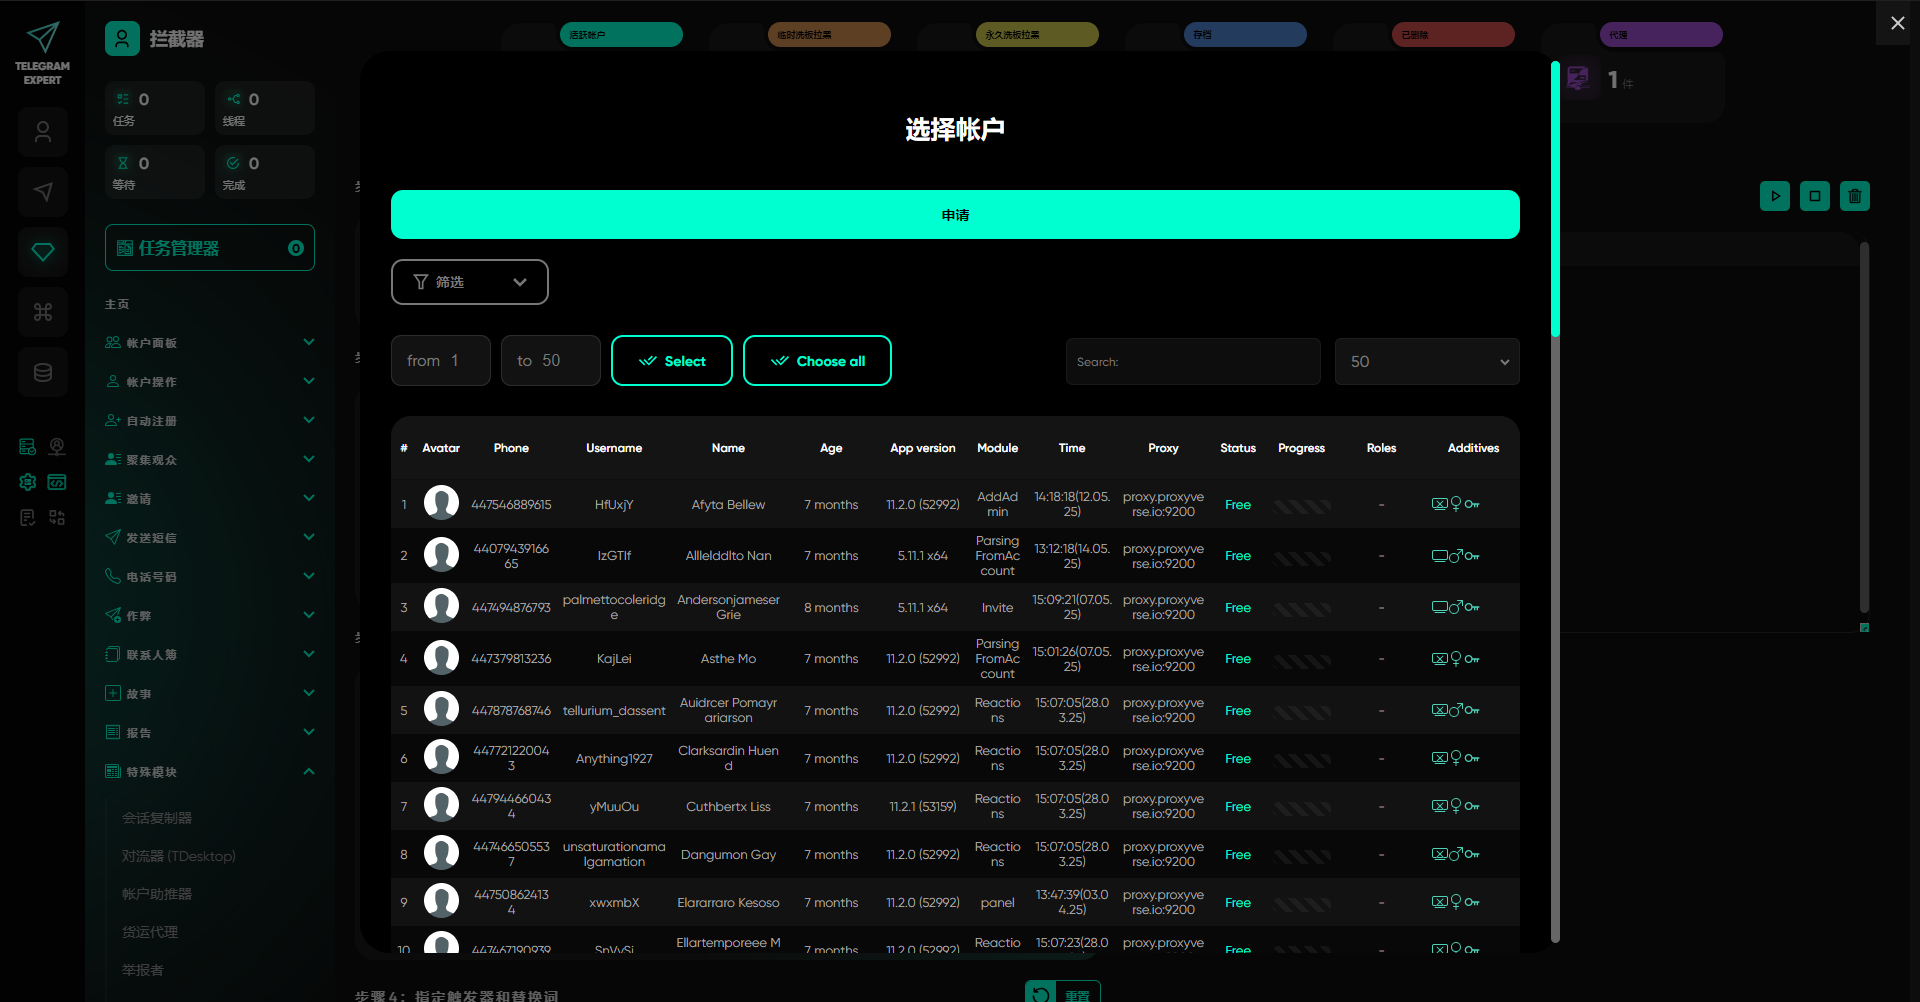Click the Select range button
1920x1002 pixels.
coord(671,361)
